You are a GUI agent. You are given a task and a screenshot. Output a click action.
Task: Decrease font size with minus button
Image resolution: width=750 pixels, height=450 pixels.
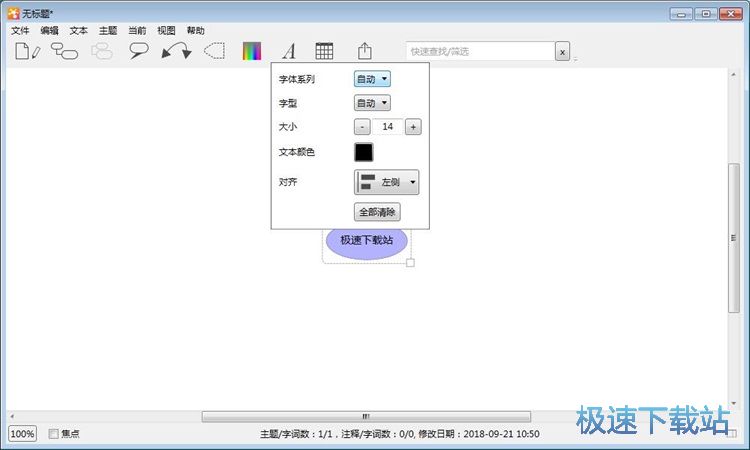pos(362,127)
